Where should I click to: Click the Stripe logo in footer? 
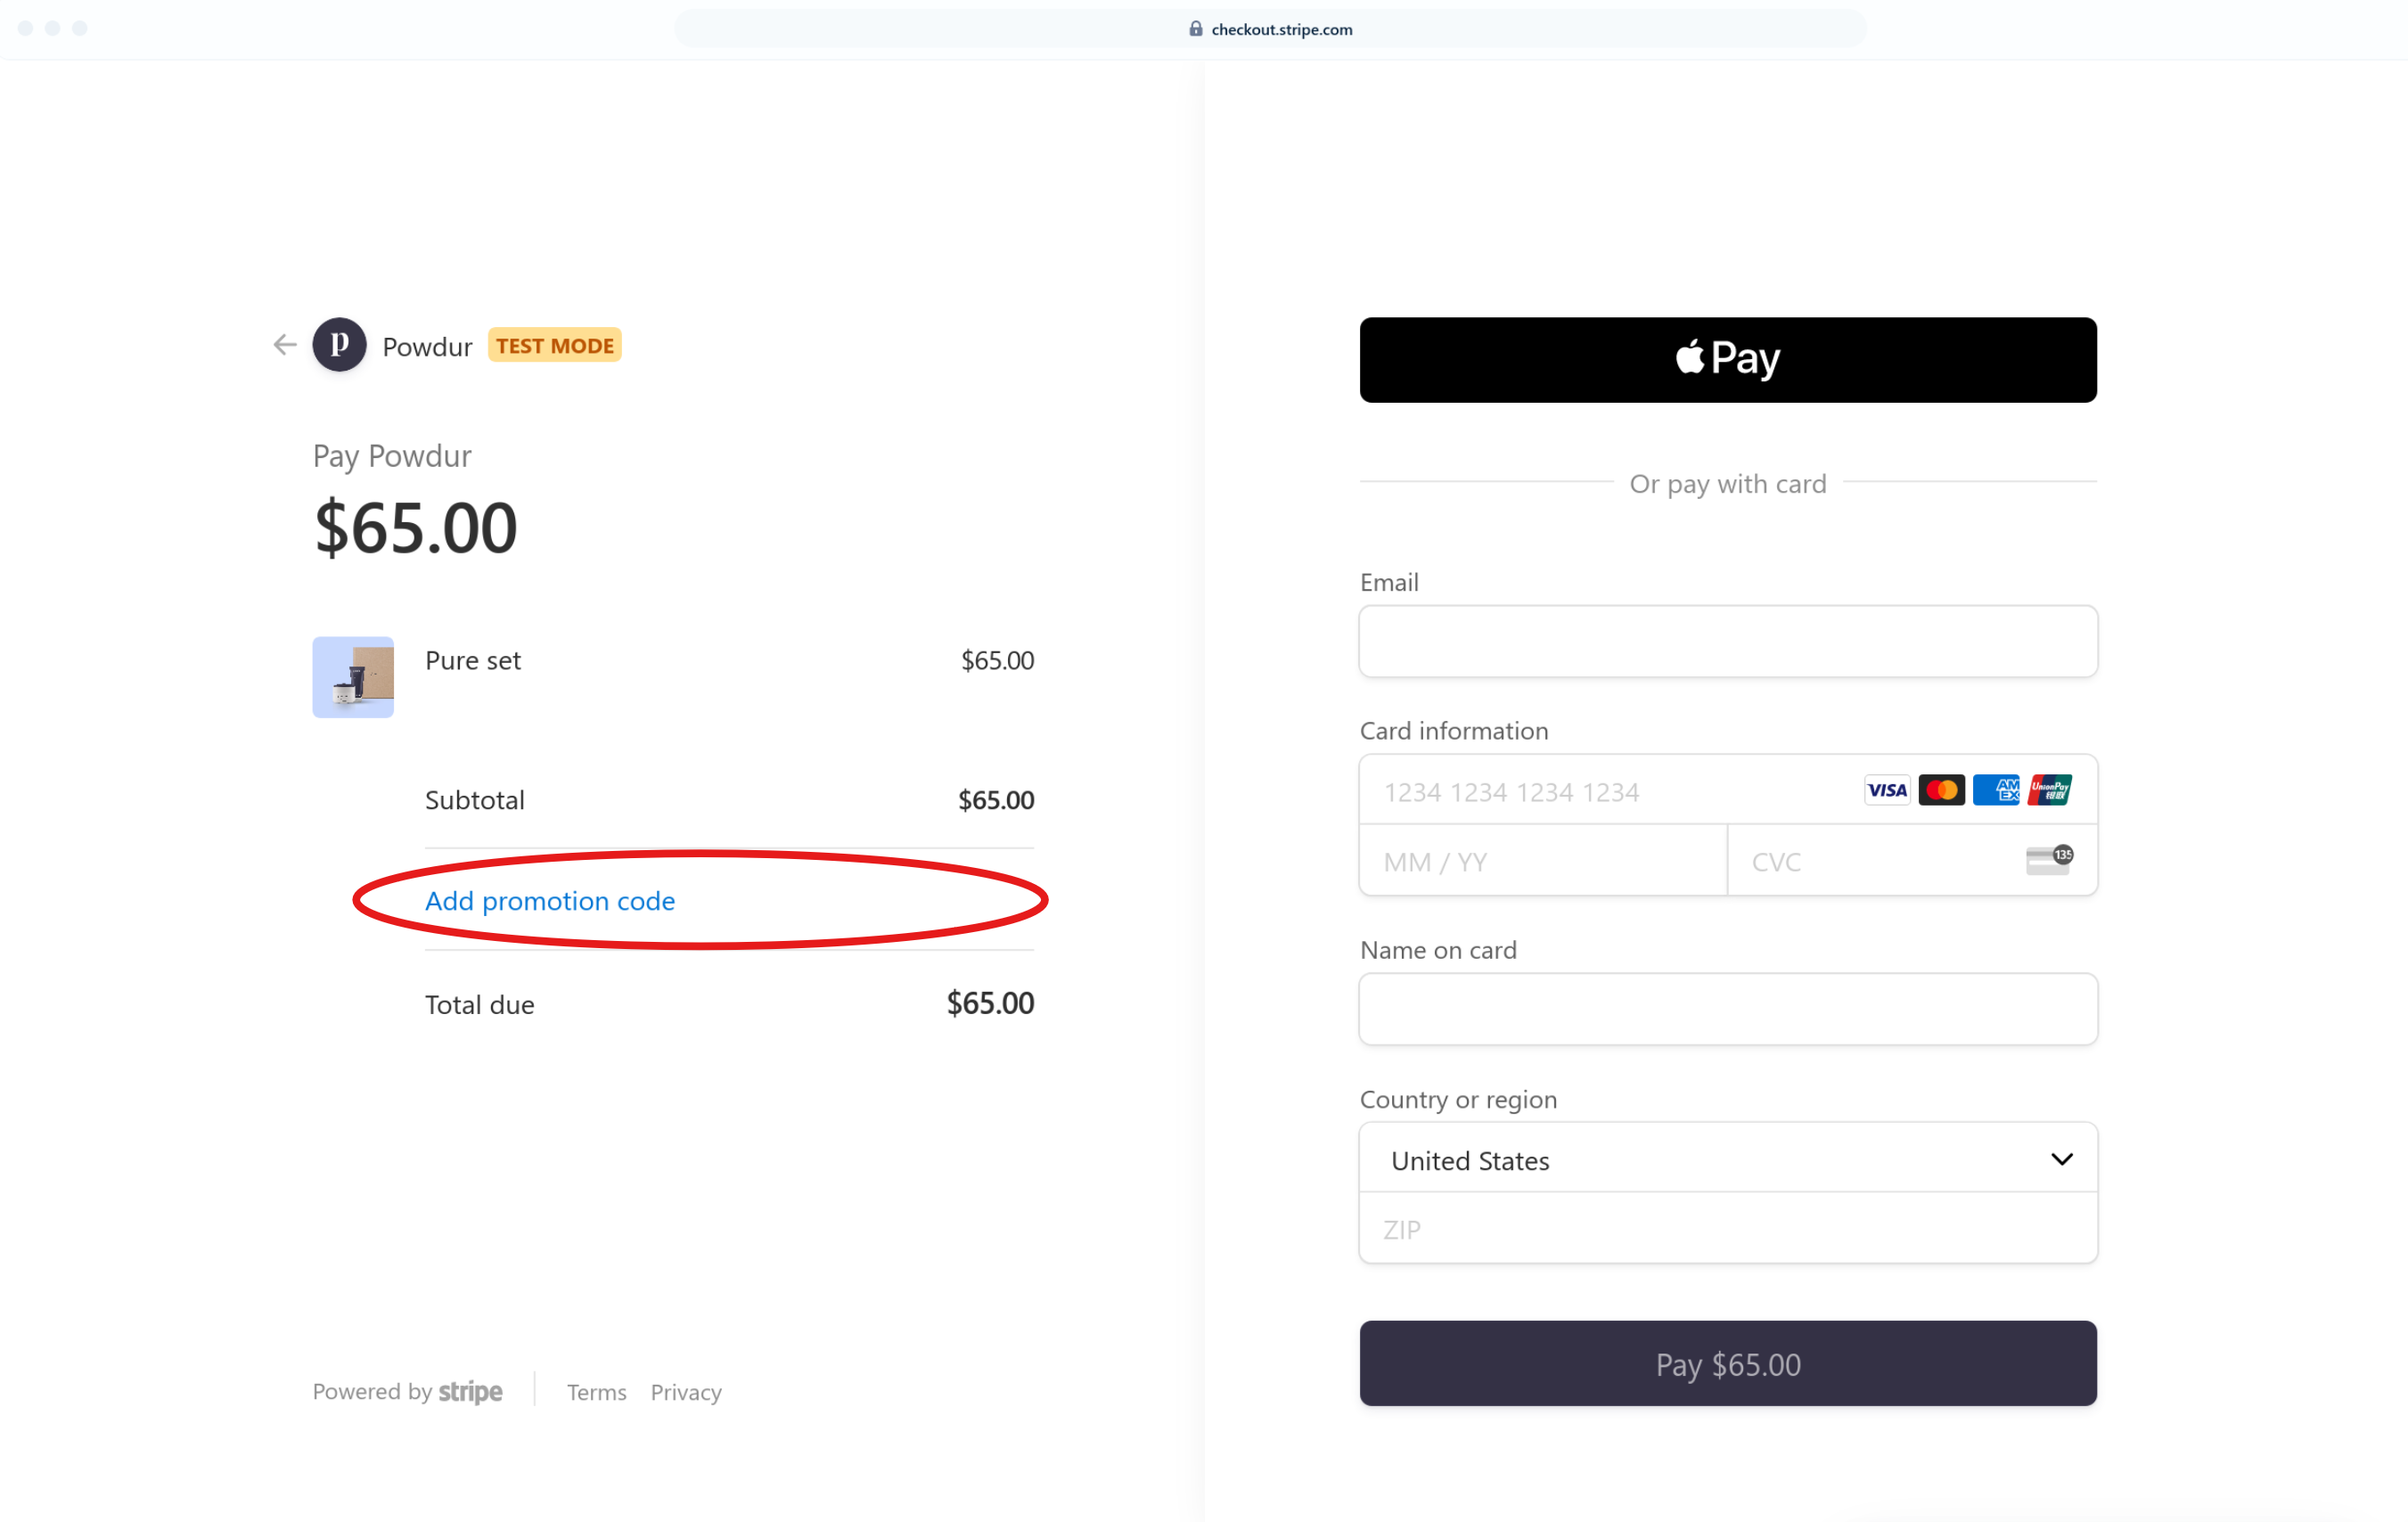(470, 1391)
